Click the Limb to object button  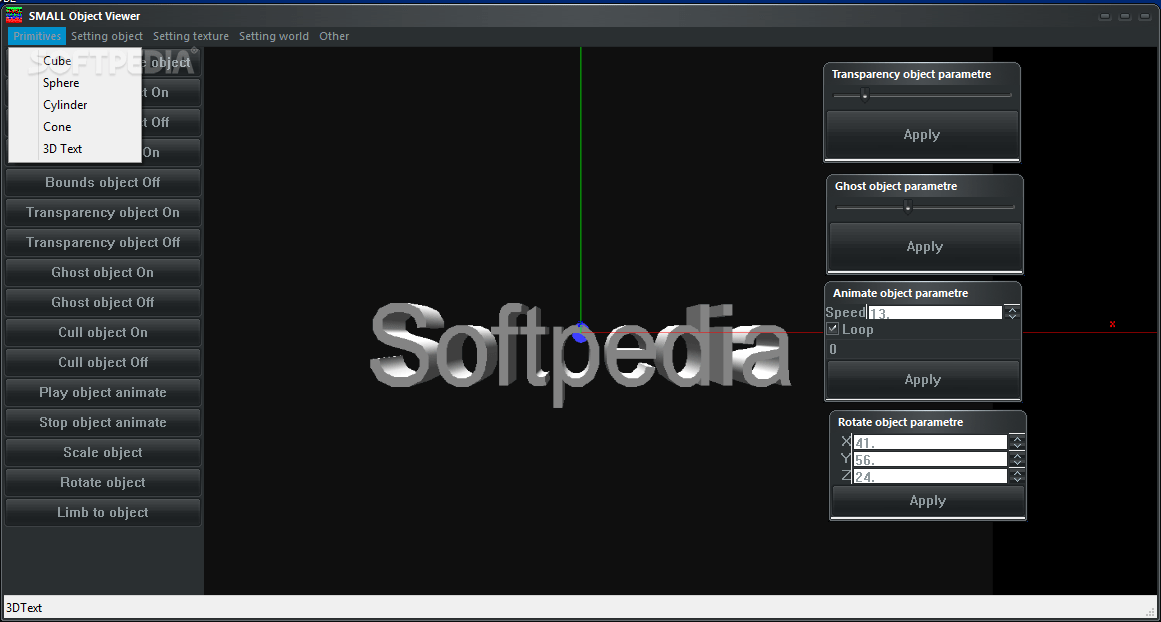click(103, 512)
